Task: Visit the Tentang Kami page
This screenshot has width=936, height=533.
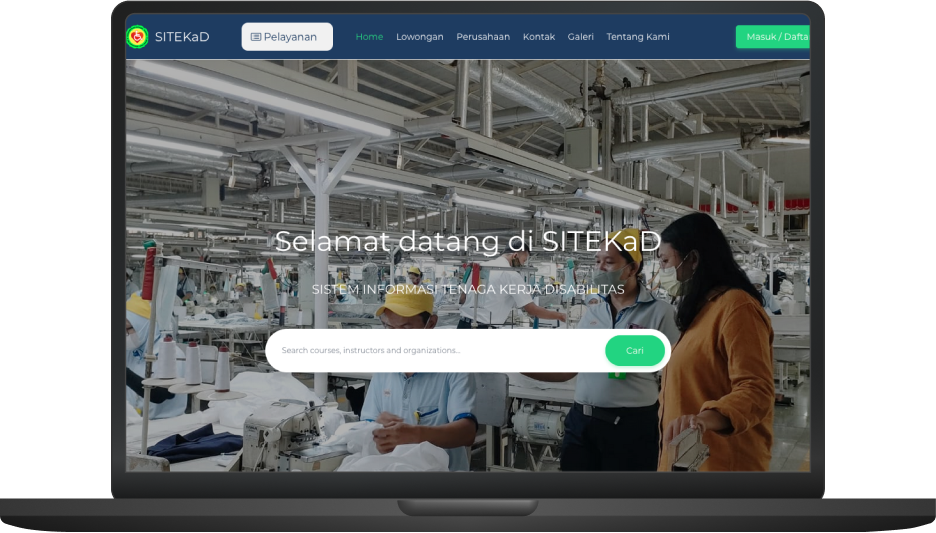Action: pos(637,37)
